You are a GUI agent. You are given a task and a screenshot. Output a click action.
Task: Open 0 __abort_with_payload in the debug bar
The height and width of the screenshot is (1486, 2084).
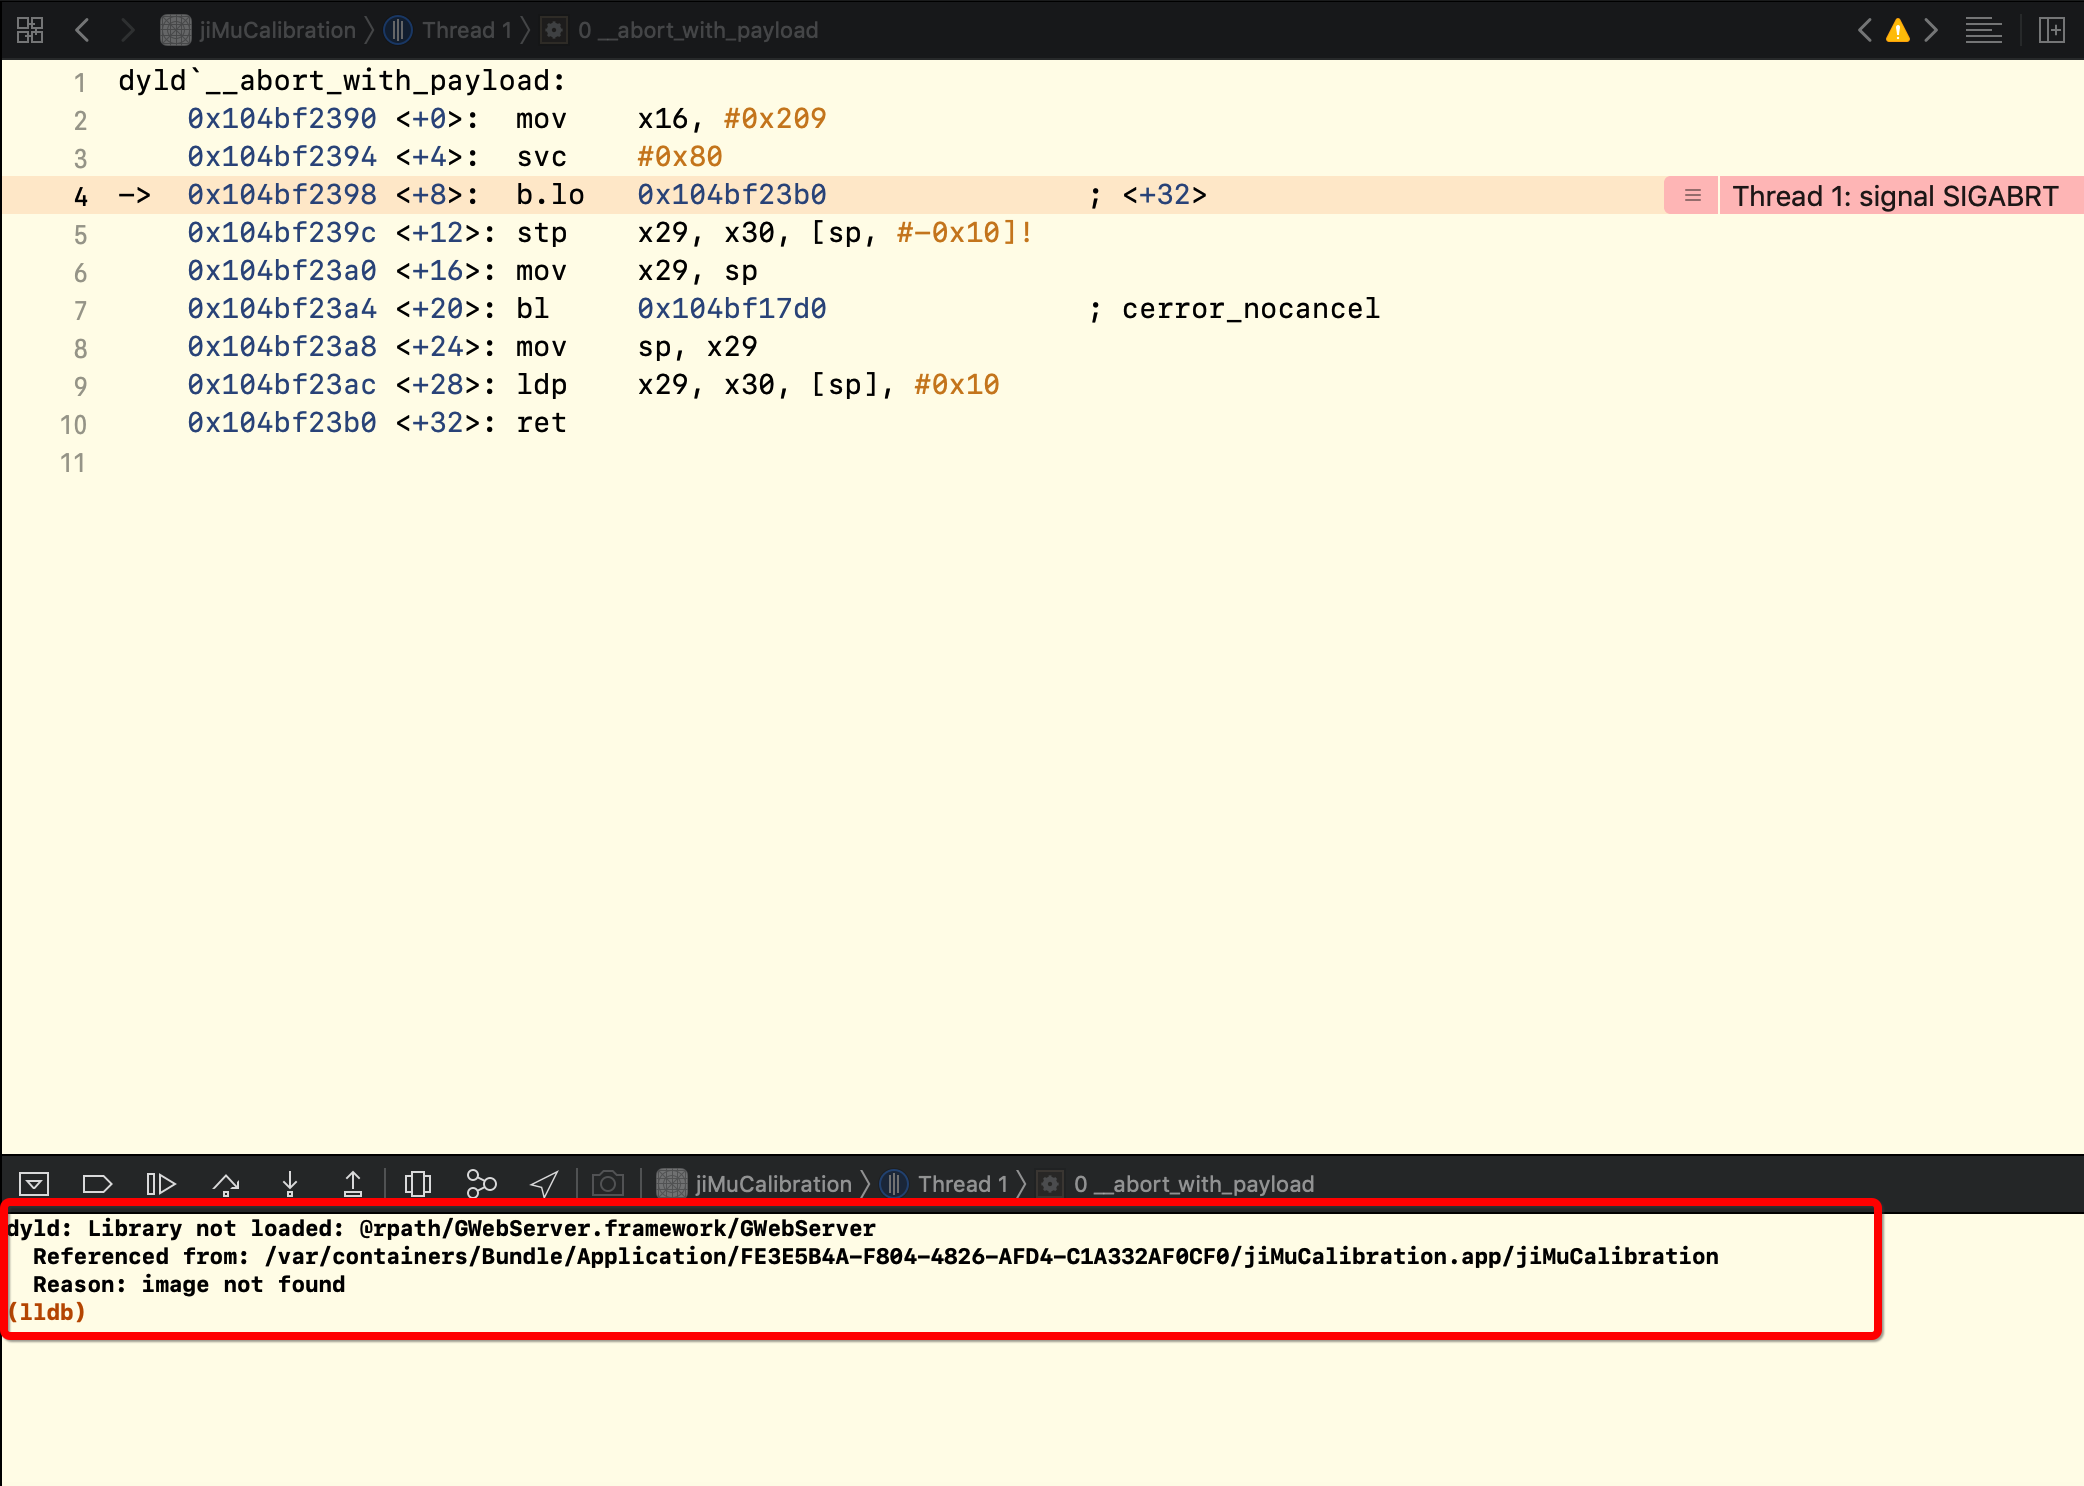coord(1176,1184)
